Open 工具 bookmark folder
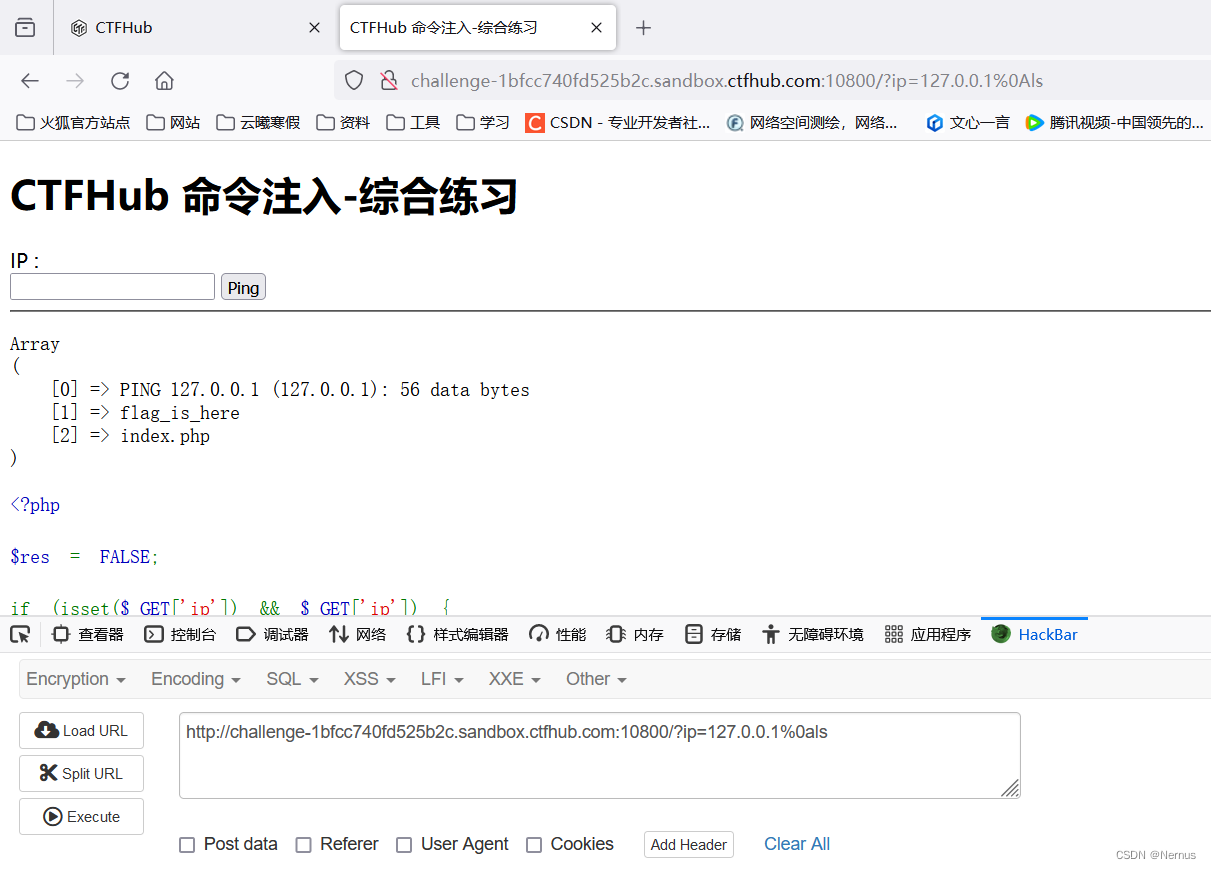Viewport: 1211px width, 869px height. pyautogui.click(x=413, y=122)
